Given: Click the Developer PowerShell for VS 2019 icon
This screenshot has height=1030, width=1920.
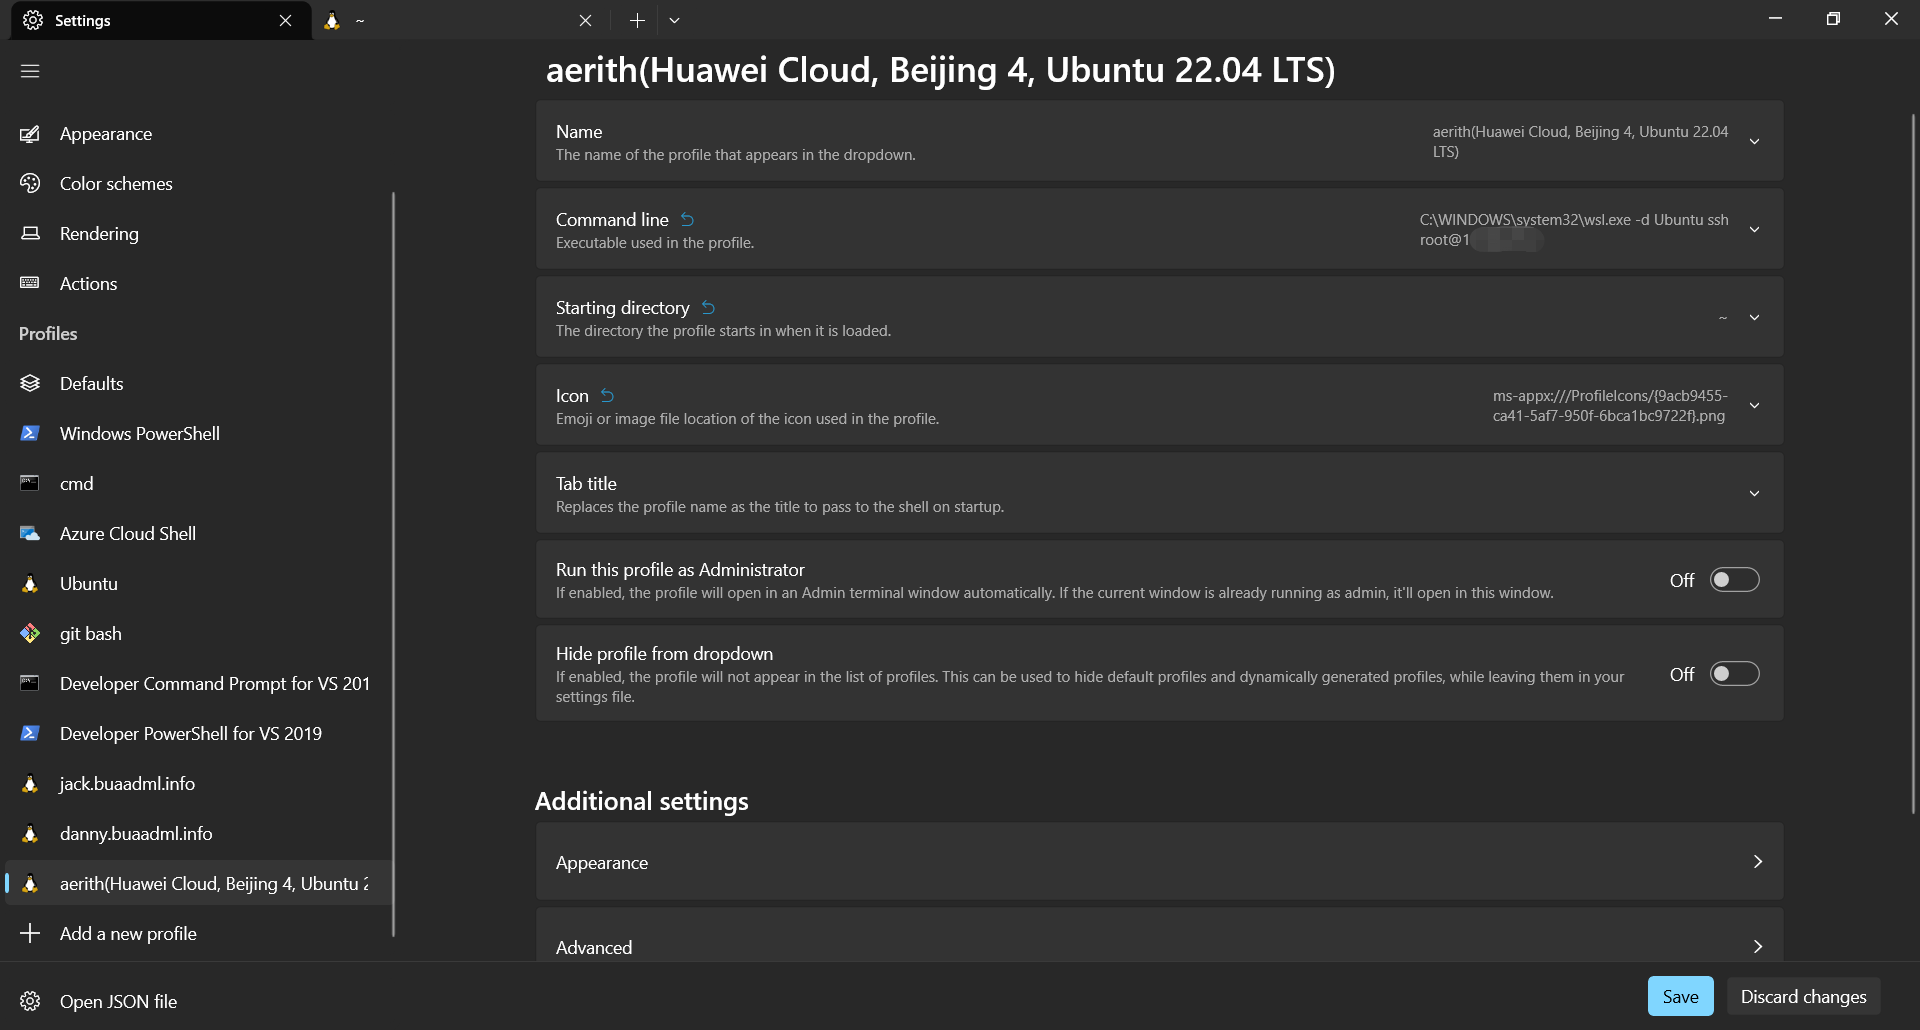Looking at the screenshot, I should click(x=30, y=734).
